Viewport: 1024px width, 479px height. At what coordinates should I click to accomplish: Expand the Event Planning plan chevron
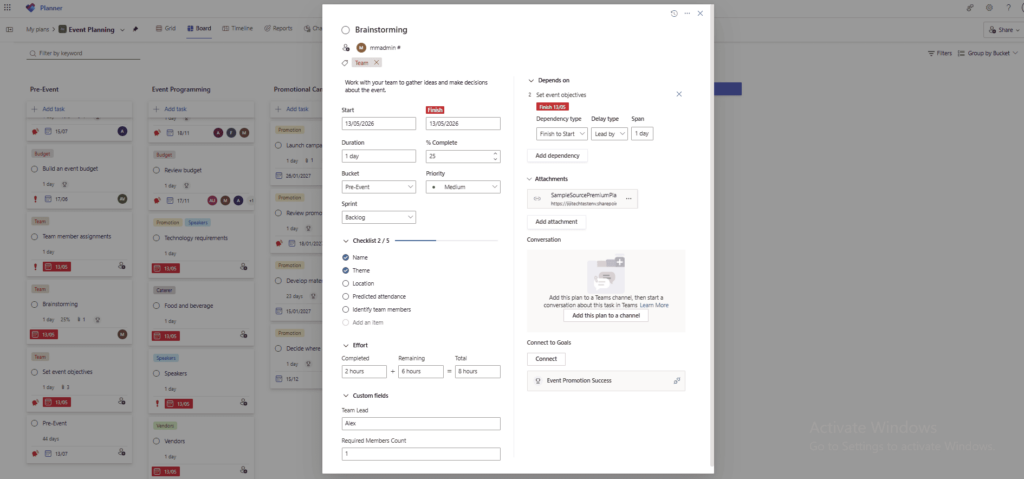point(123,29)
